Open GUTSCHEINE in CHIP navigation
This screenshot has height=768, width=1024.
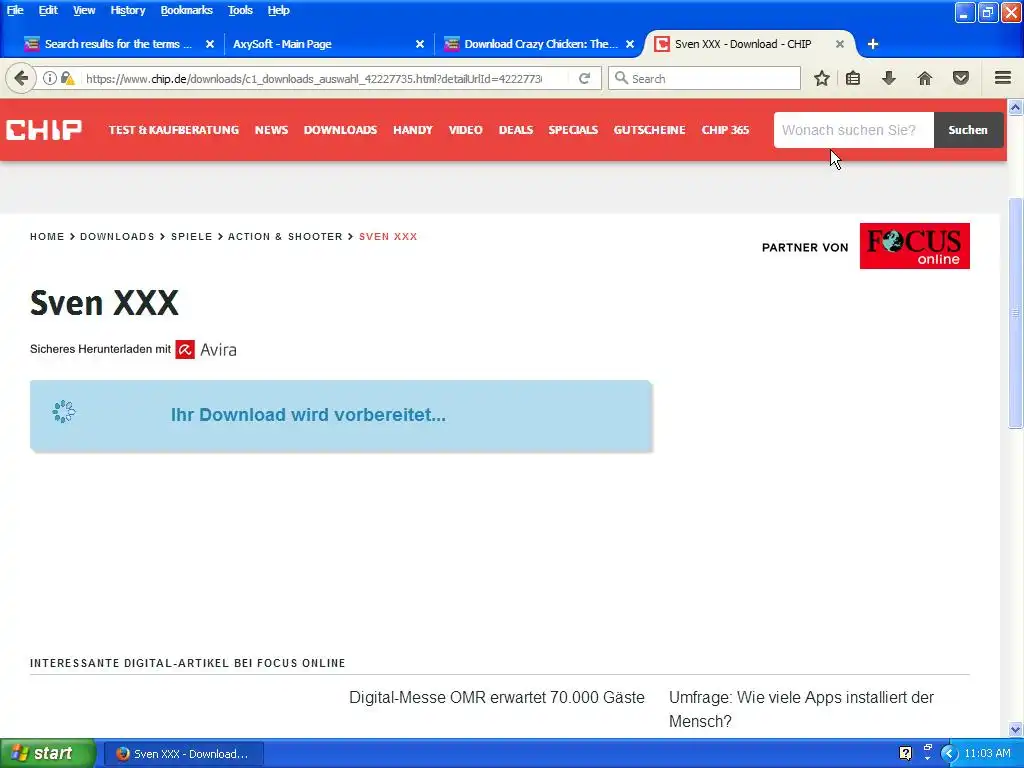[x=649, y=130]
